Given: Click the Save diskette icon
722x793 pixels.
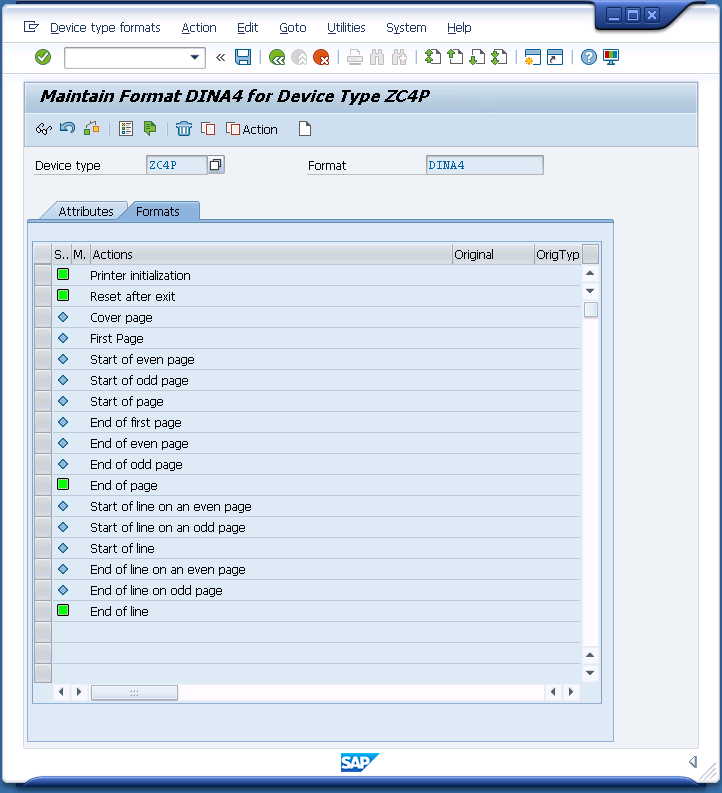Looking at the screenshot, I should pyautogui.click(x=243, y=57).
